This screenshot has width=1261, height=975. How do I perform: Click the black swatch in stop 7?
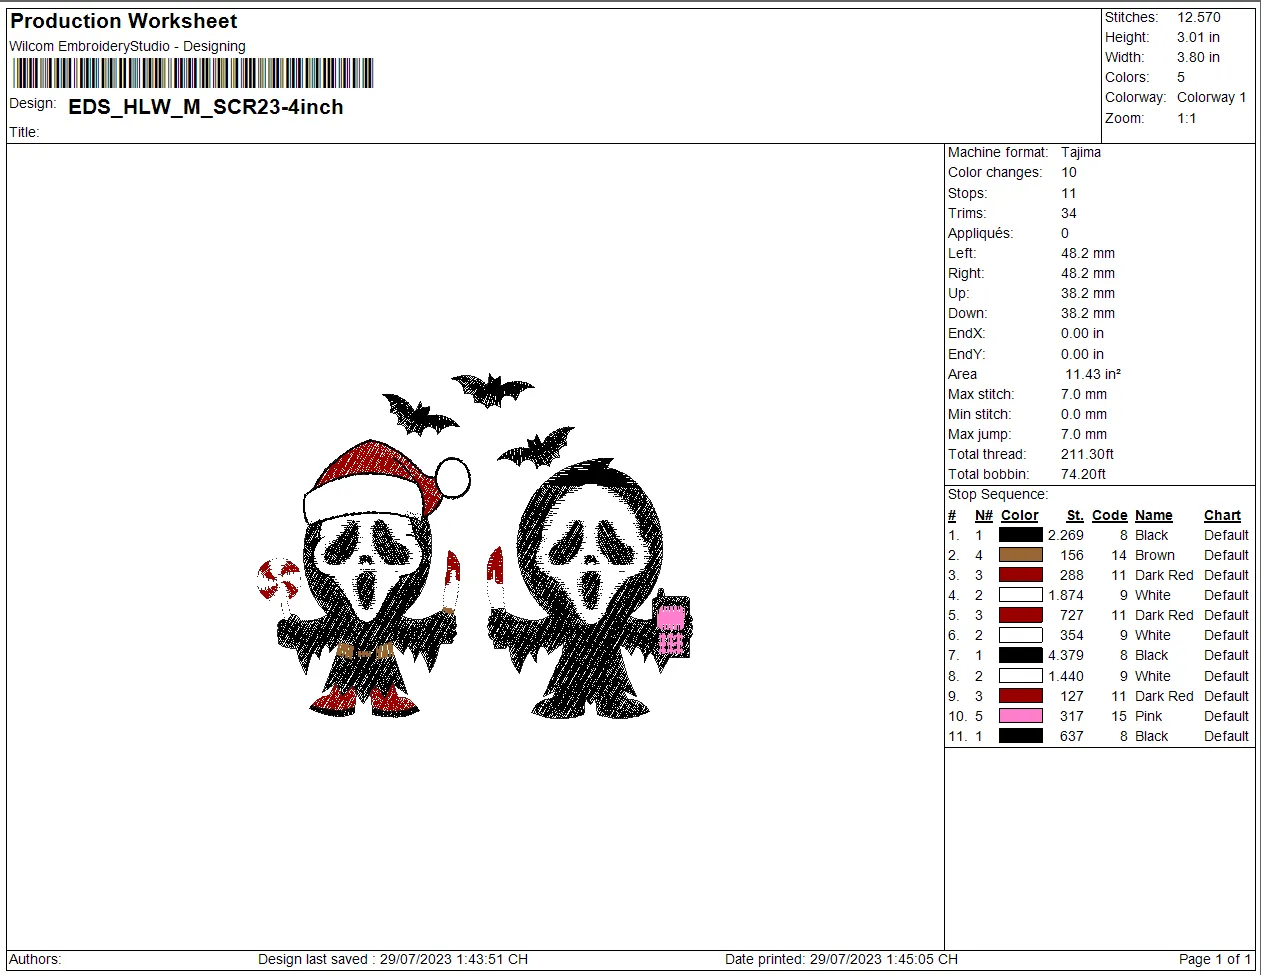[1021, 655]
